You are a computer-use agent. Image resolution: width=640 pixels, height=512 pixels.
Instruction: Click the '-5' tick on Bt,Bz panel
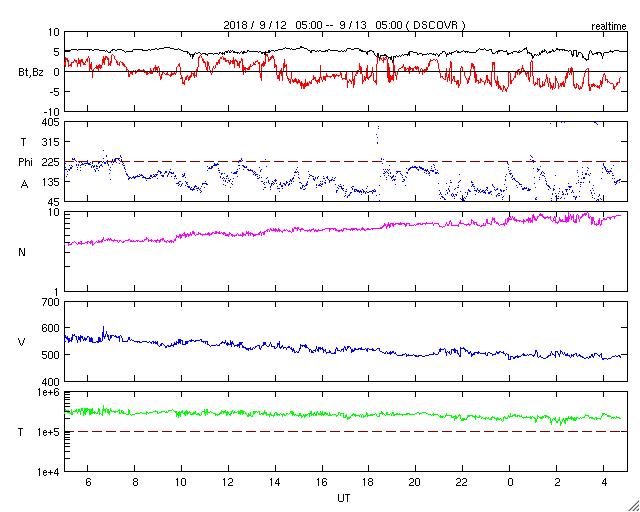coord(55,91)
